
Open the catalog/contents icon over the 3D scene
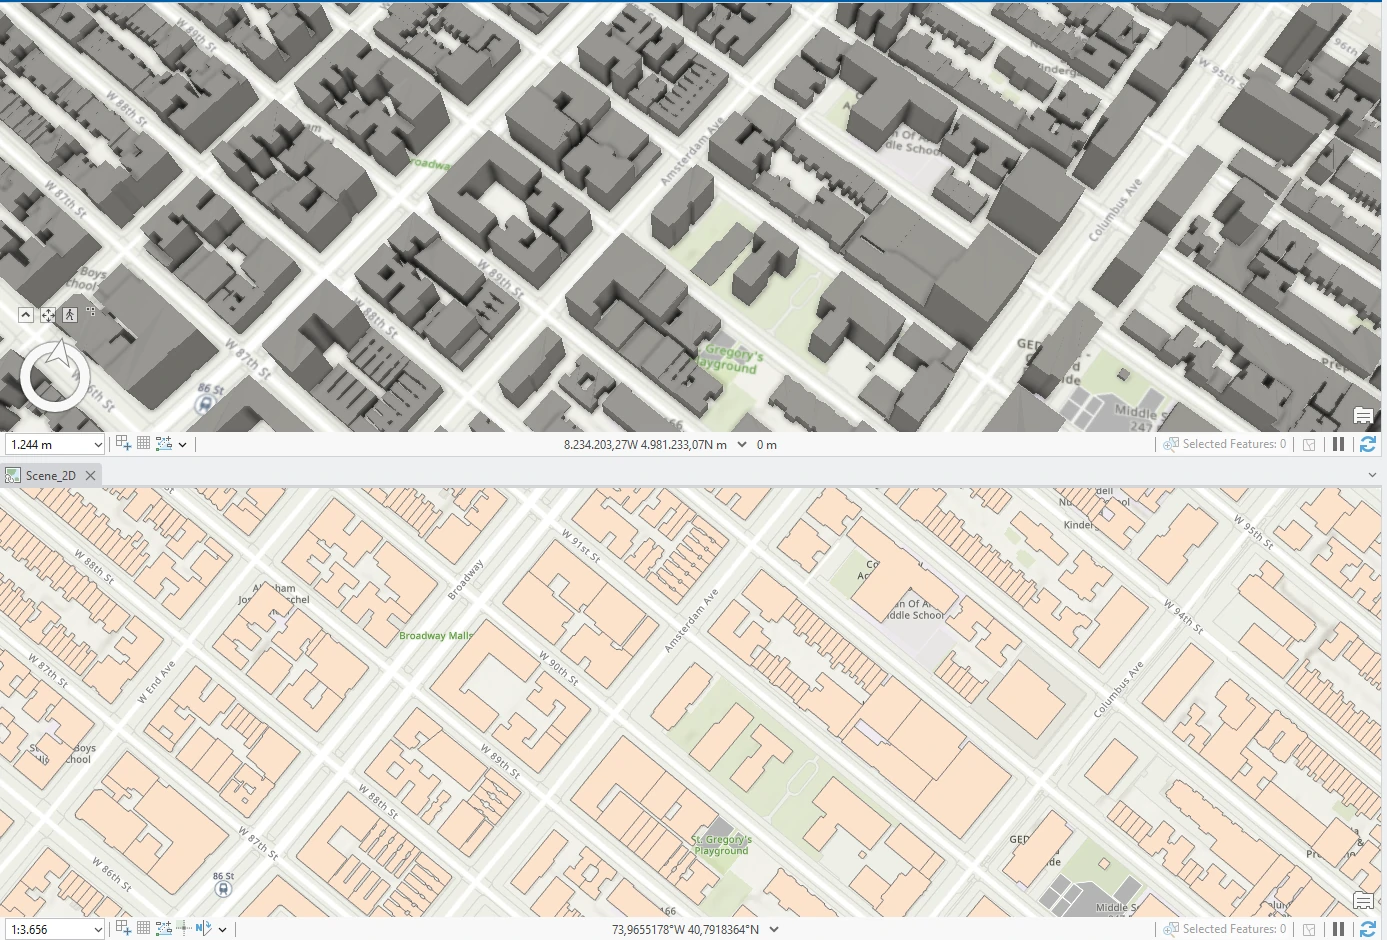[x=1362, y=416]
